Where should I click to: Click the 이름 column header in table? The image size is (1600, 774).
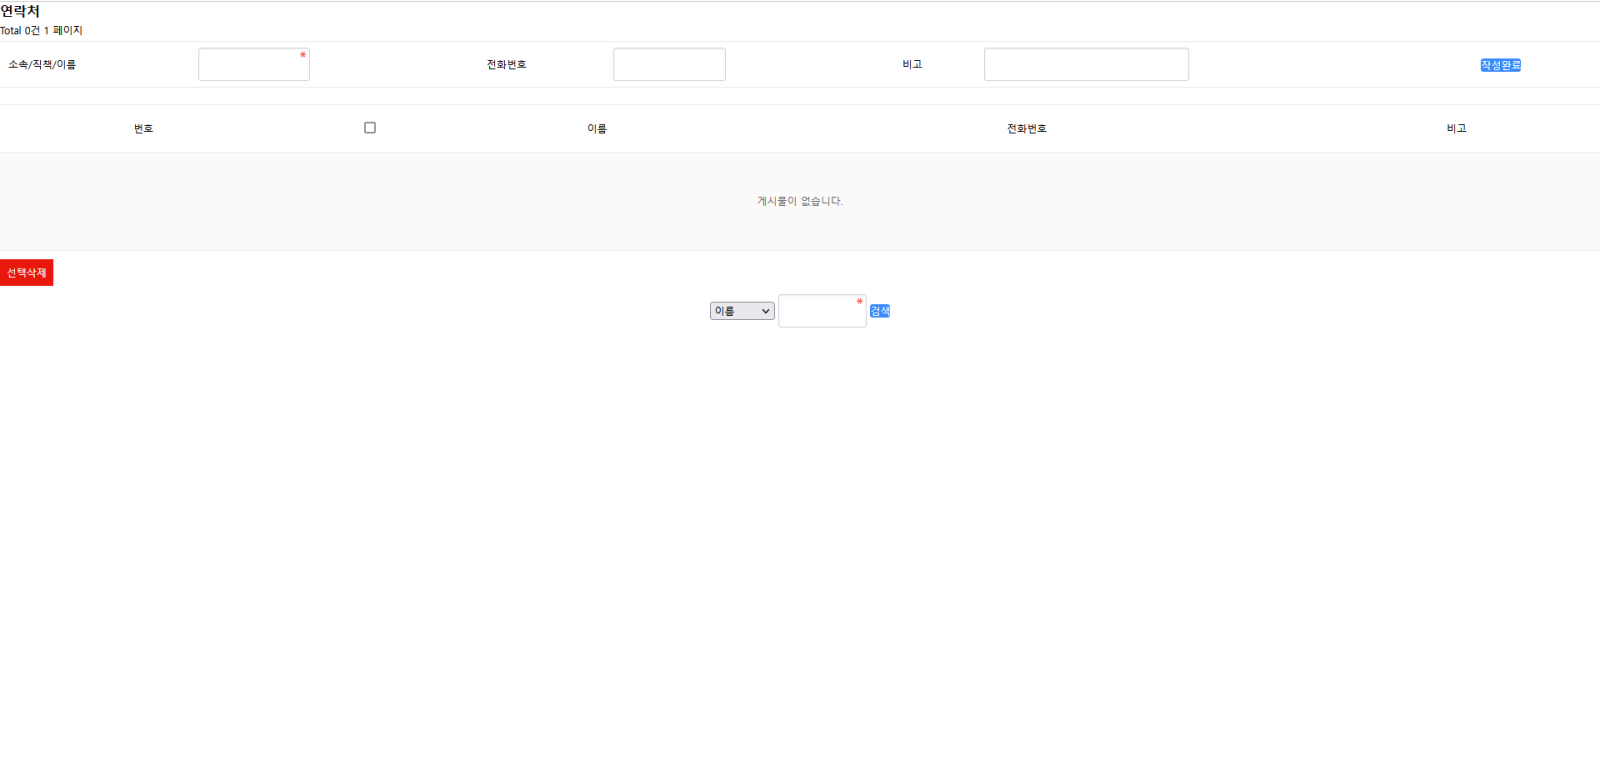click(597, 129)
